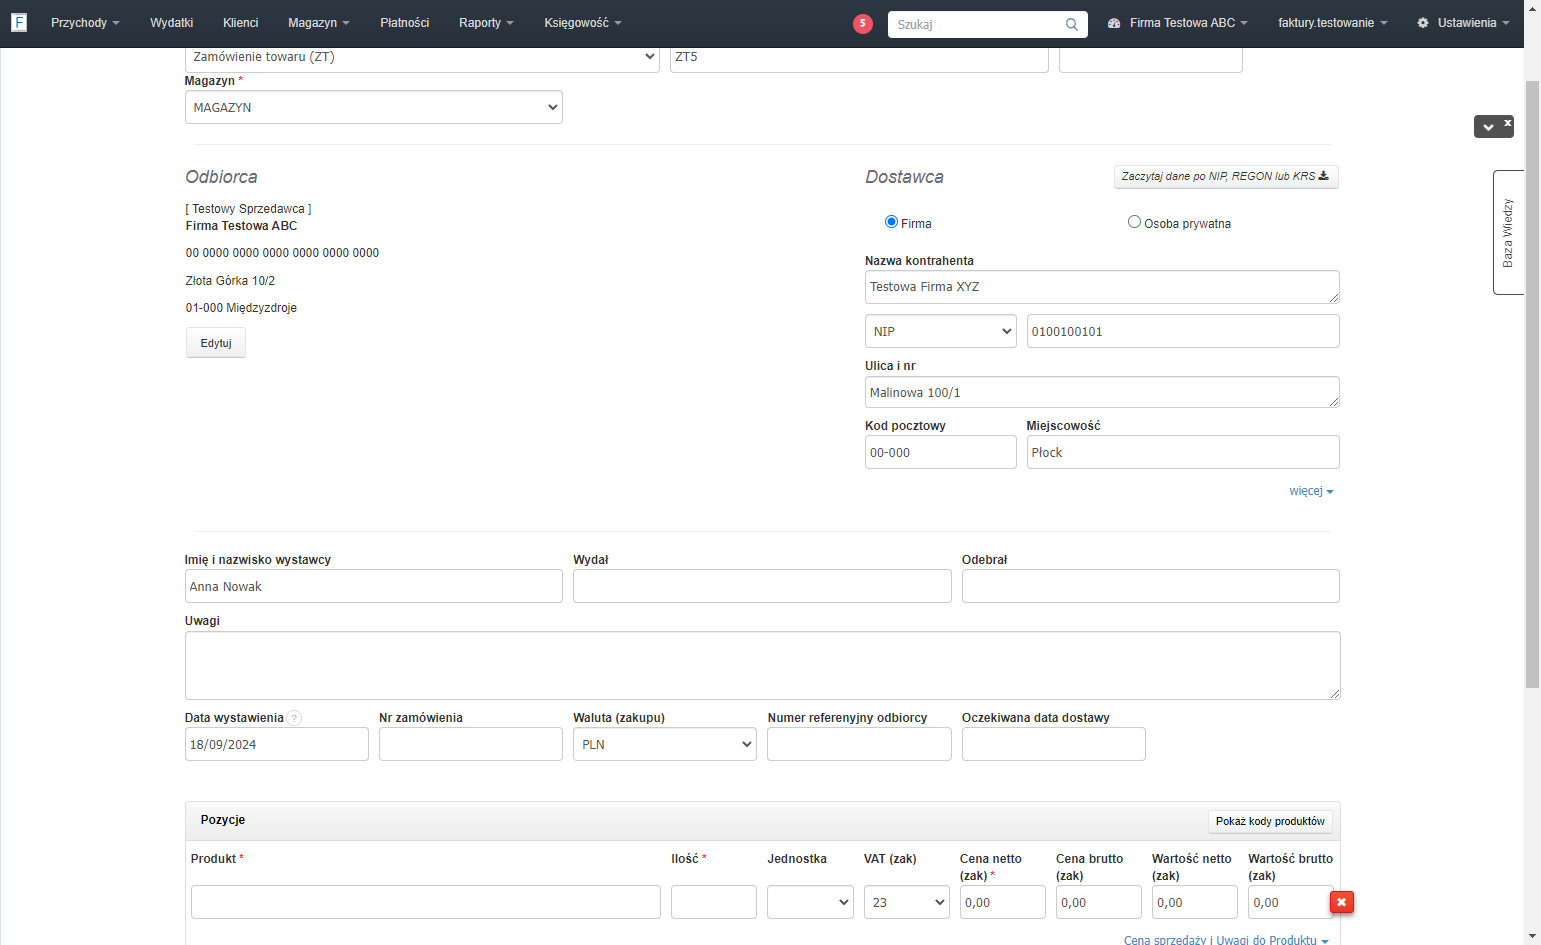Click the help question mark next to Data wystawienia
1541x945 pixels.
pos(294,718)
